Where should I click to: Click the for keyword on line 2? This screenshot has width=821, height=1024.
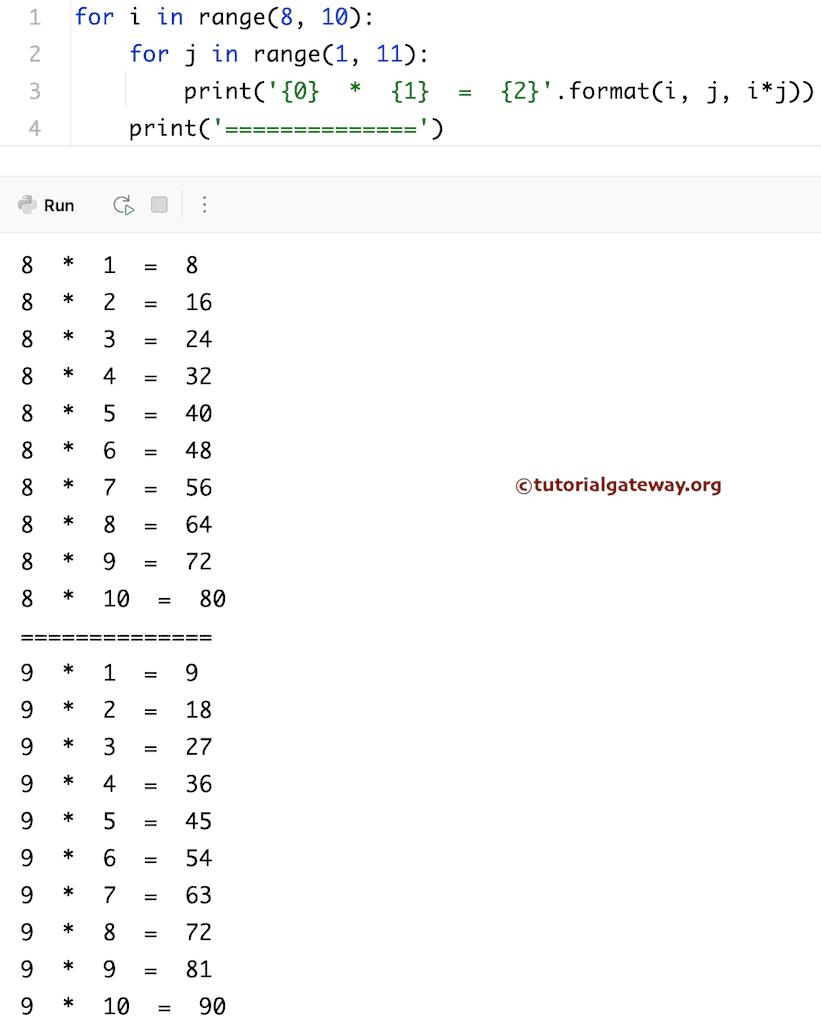[150, 54]
